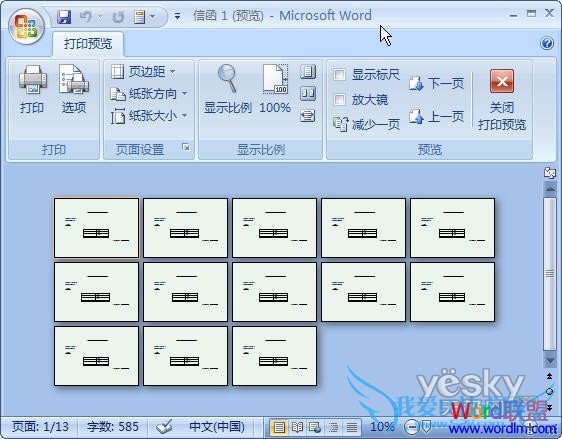Select the last page thumbnail in third row

[x=275, y=356]
